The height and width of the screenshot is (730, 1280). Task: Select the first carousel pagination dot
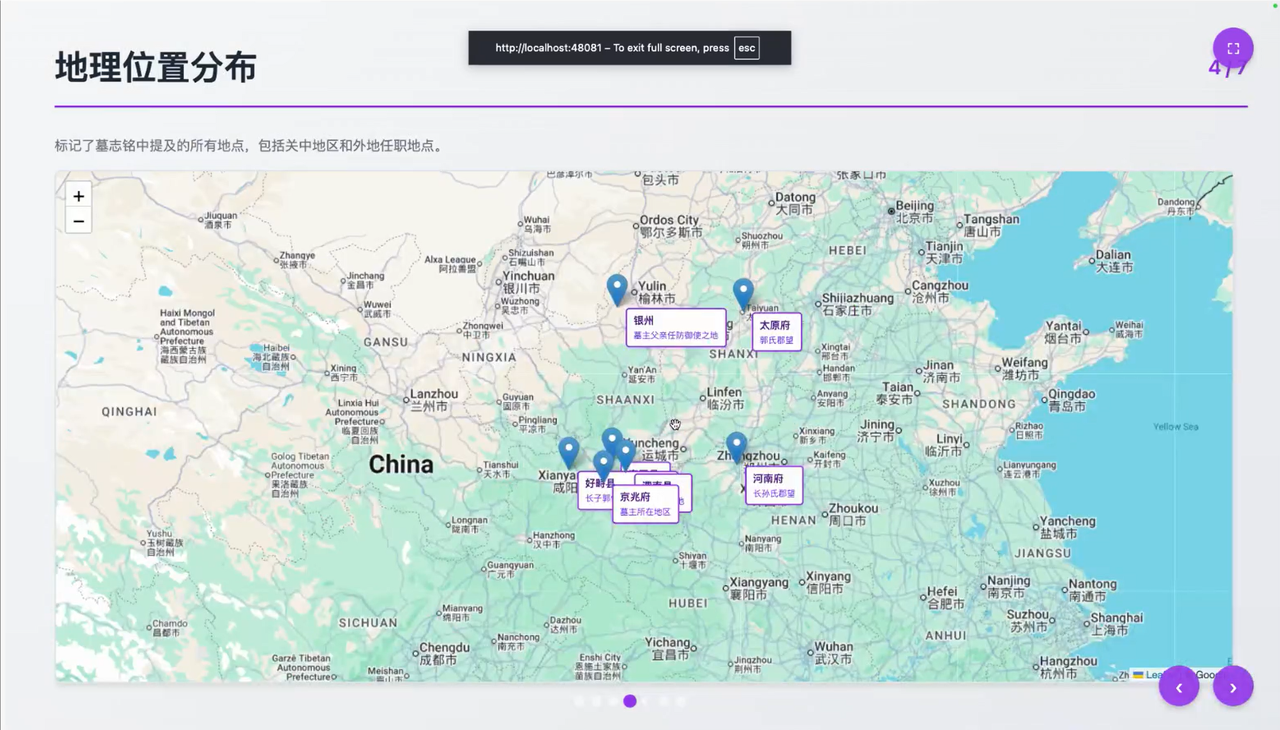click(579, 701)
